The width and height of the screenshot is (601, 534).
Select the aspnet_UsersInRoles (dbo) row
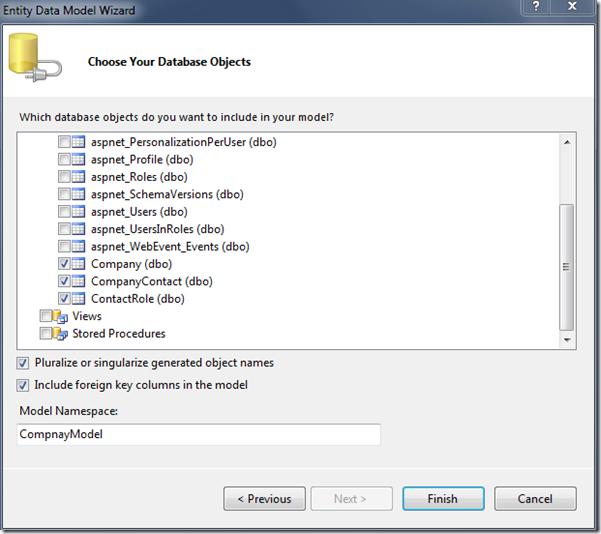(158, 229)
